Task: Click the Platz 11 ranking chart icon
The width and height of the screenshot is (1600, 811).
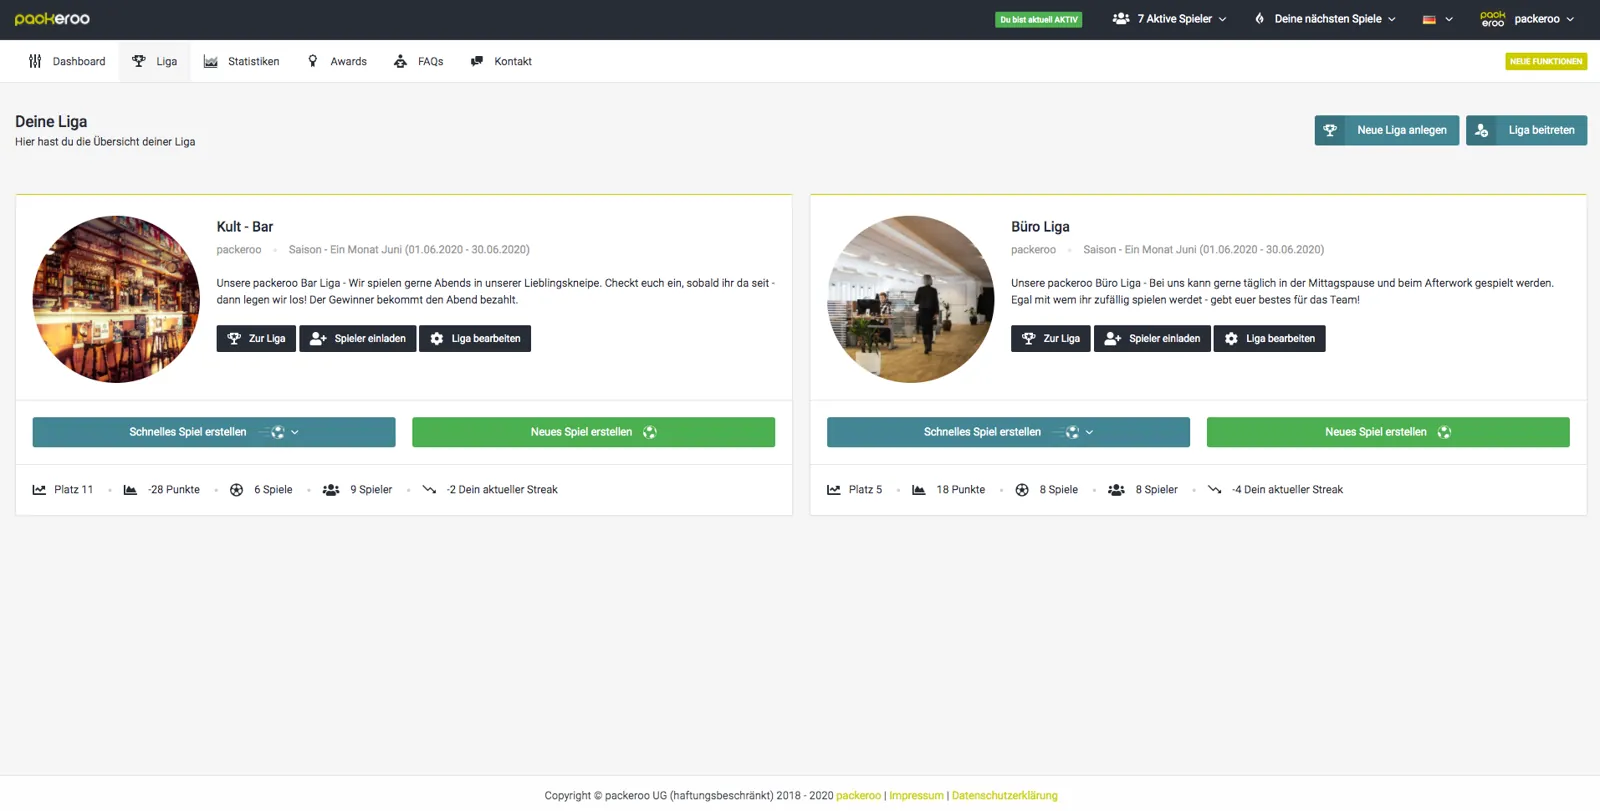Action: click(x=39, y=490)
